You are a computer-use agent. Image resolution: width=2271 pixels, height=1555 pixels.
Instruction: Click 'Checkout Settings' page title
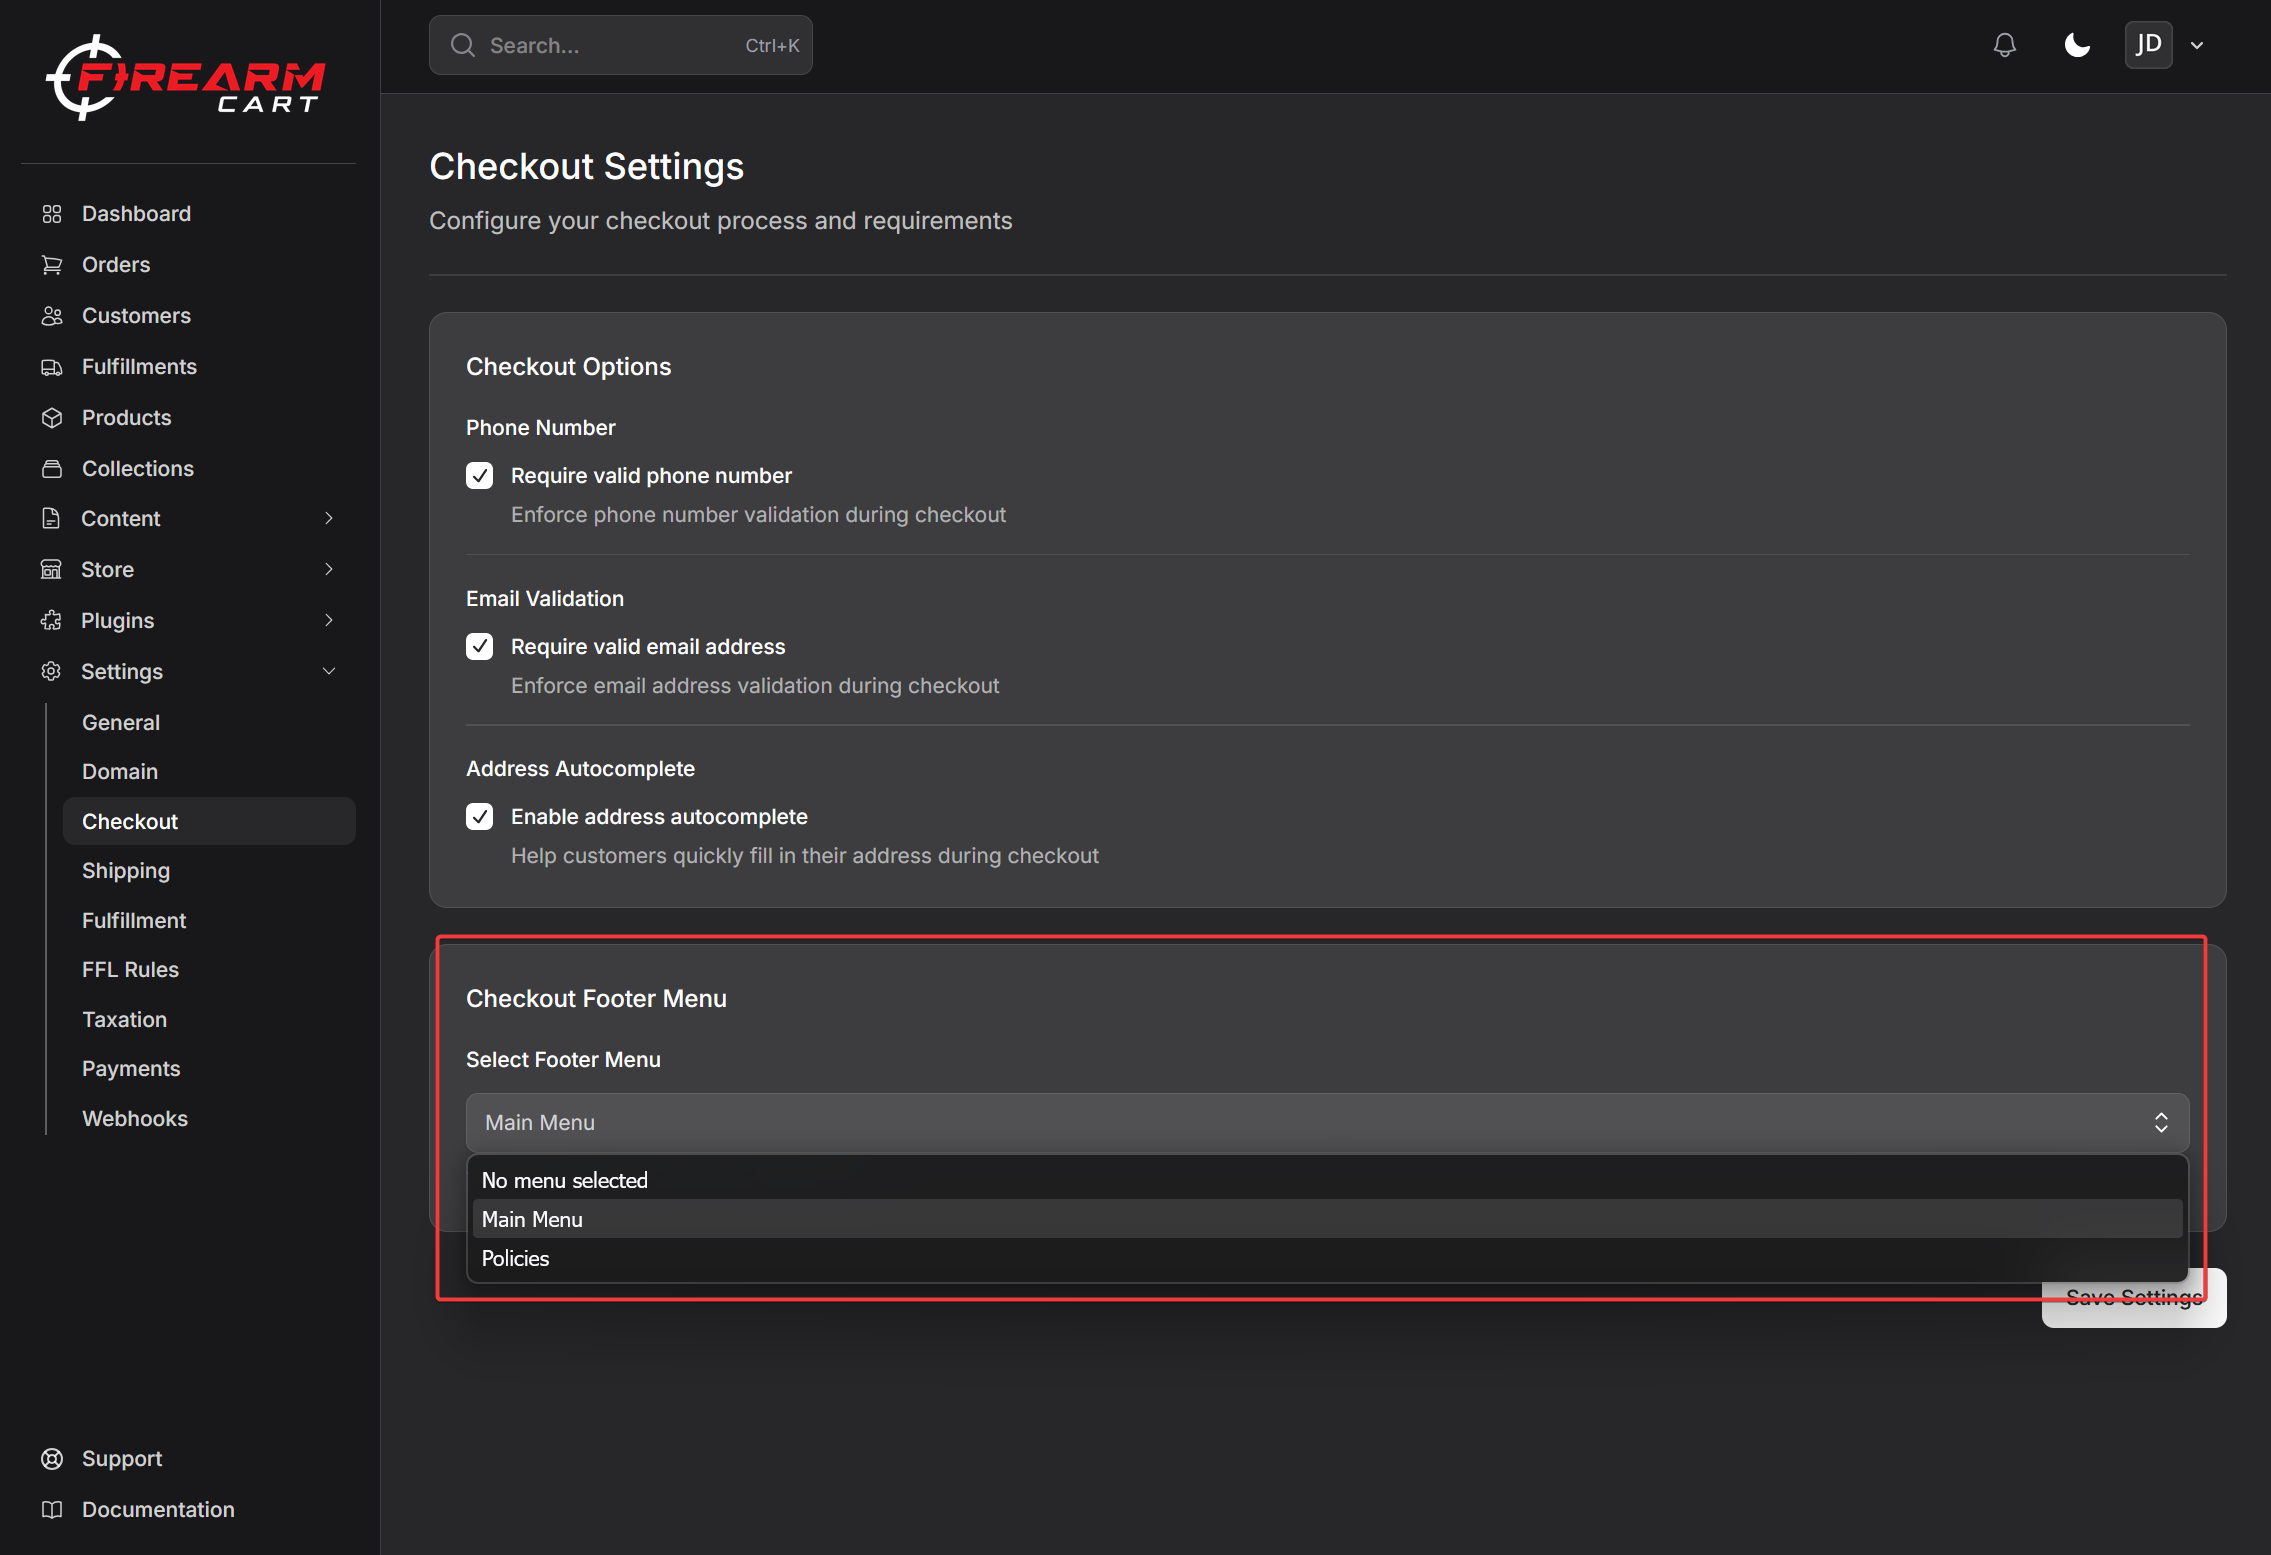586,167
